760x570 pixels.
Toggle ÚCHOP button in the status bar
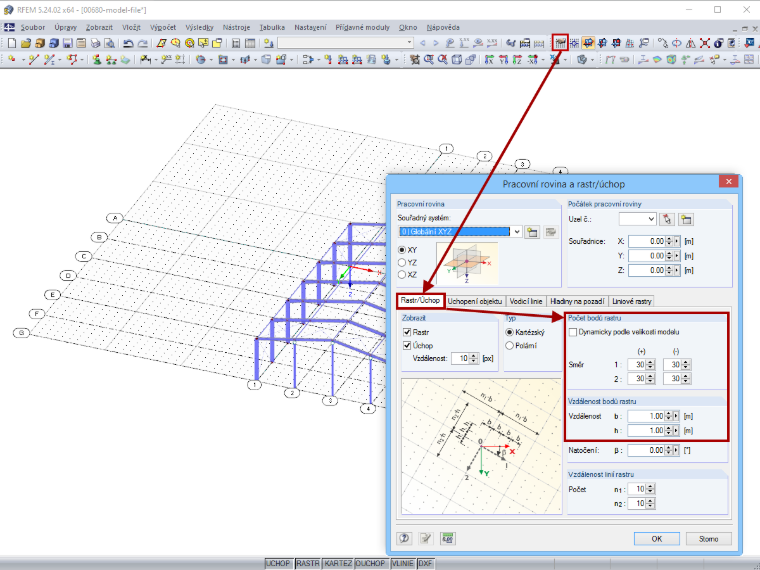[x=278, y=563]
